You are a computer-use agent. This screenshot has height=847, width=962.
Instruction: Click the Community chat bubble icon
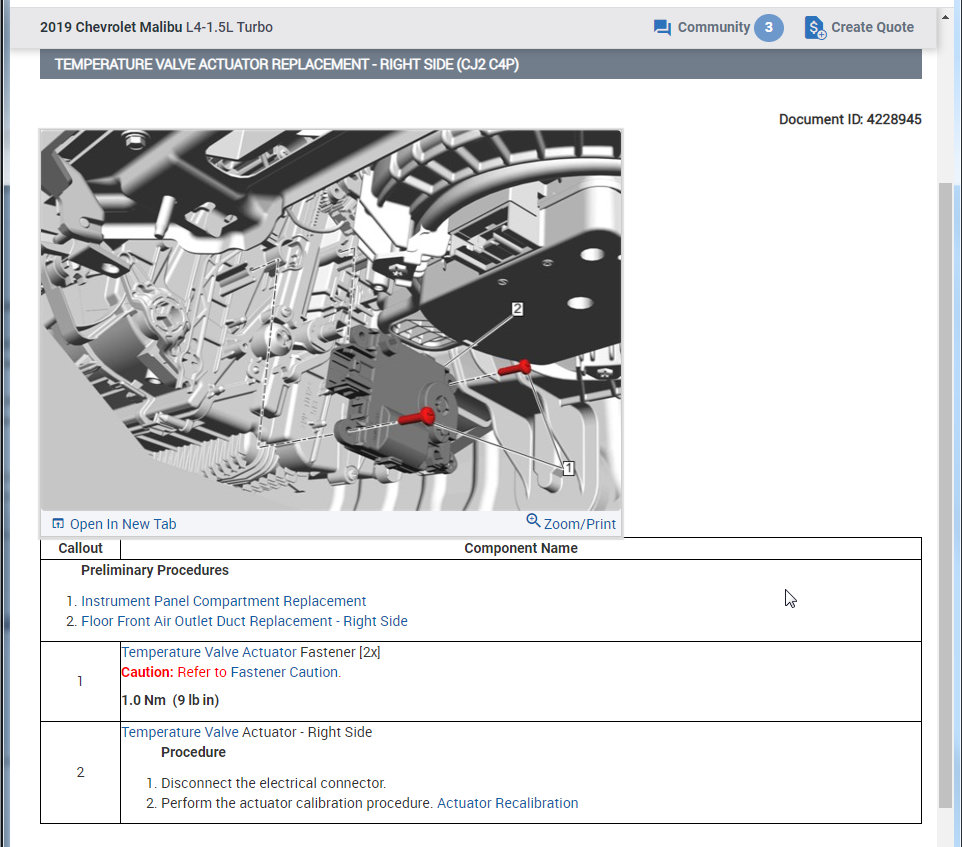[x=662, y=28]
